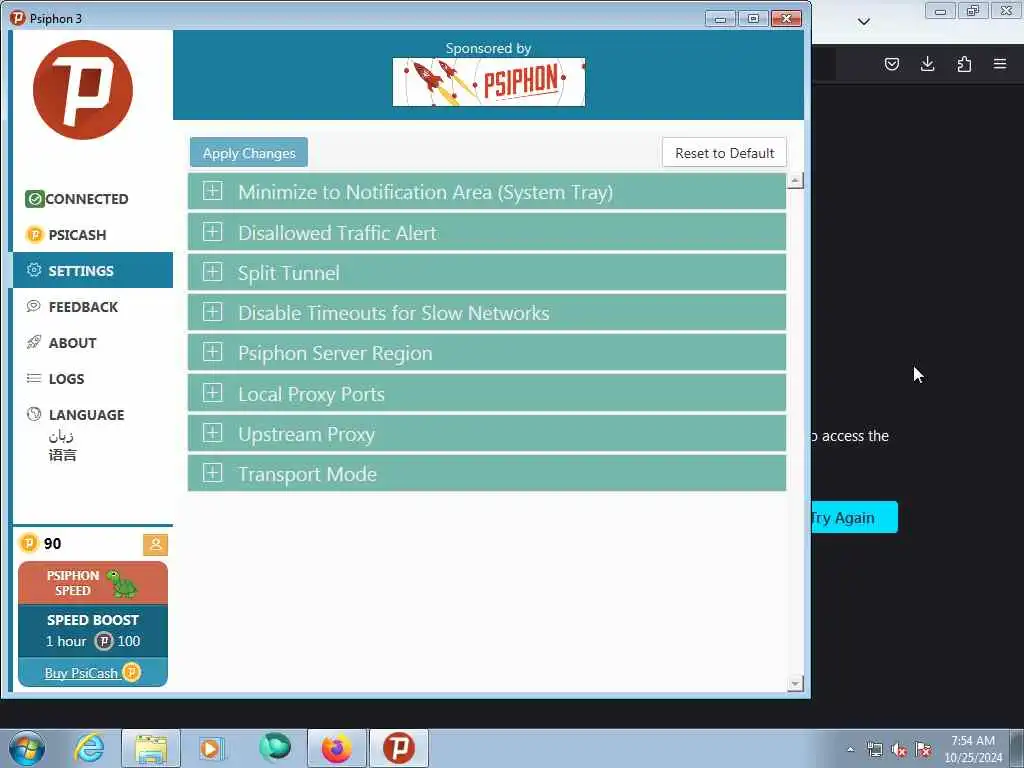Open the Connected status page

pos(93,199)
